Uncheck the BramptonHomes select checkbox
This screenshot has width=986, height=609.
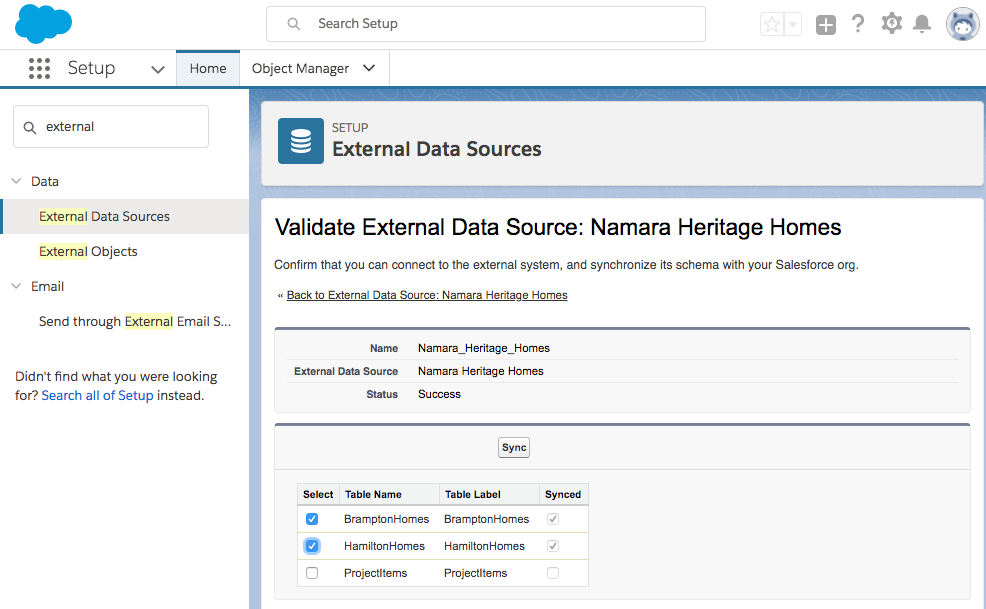[313, 519]
